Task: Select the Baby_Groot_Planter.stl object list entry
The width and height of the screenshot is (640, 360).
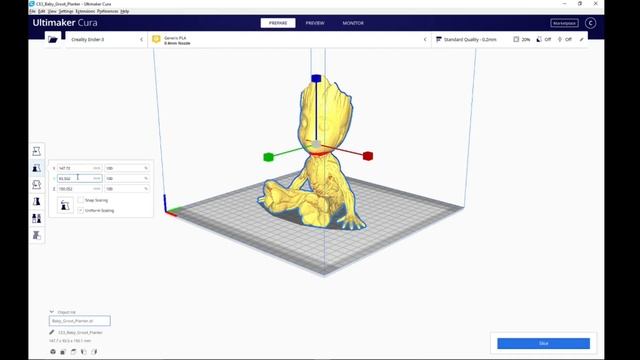Action: [x=80, y=321]
